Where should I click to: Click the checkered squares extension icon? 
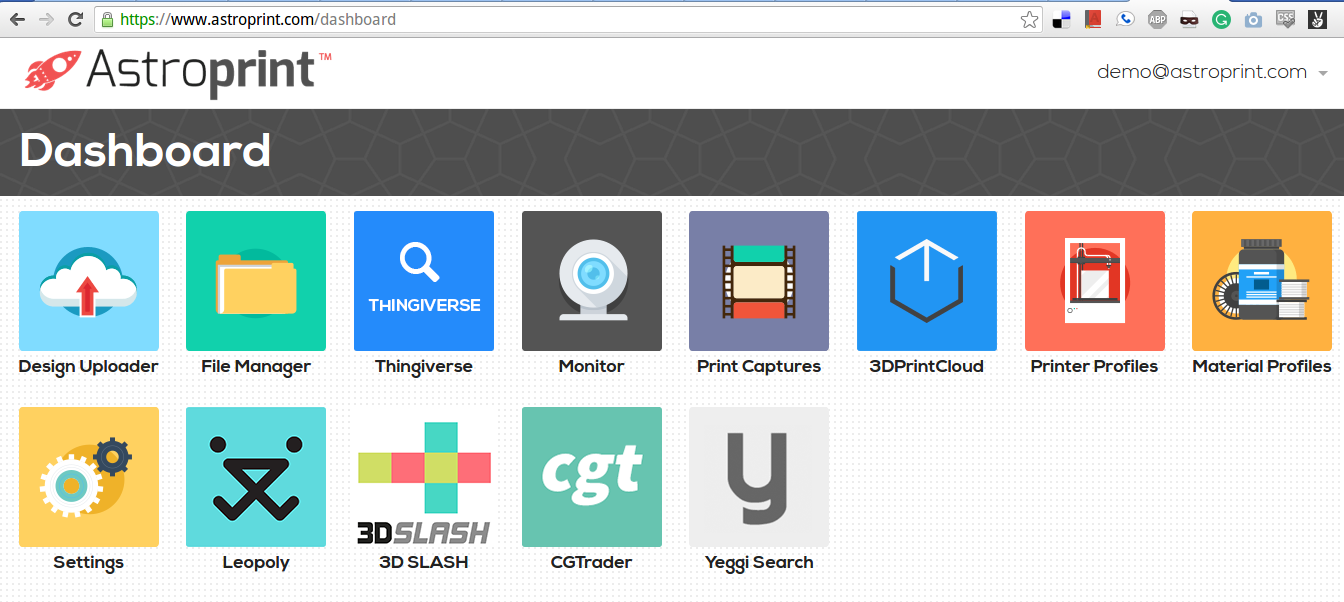point(1061,19)
